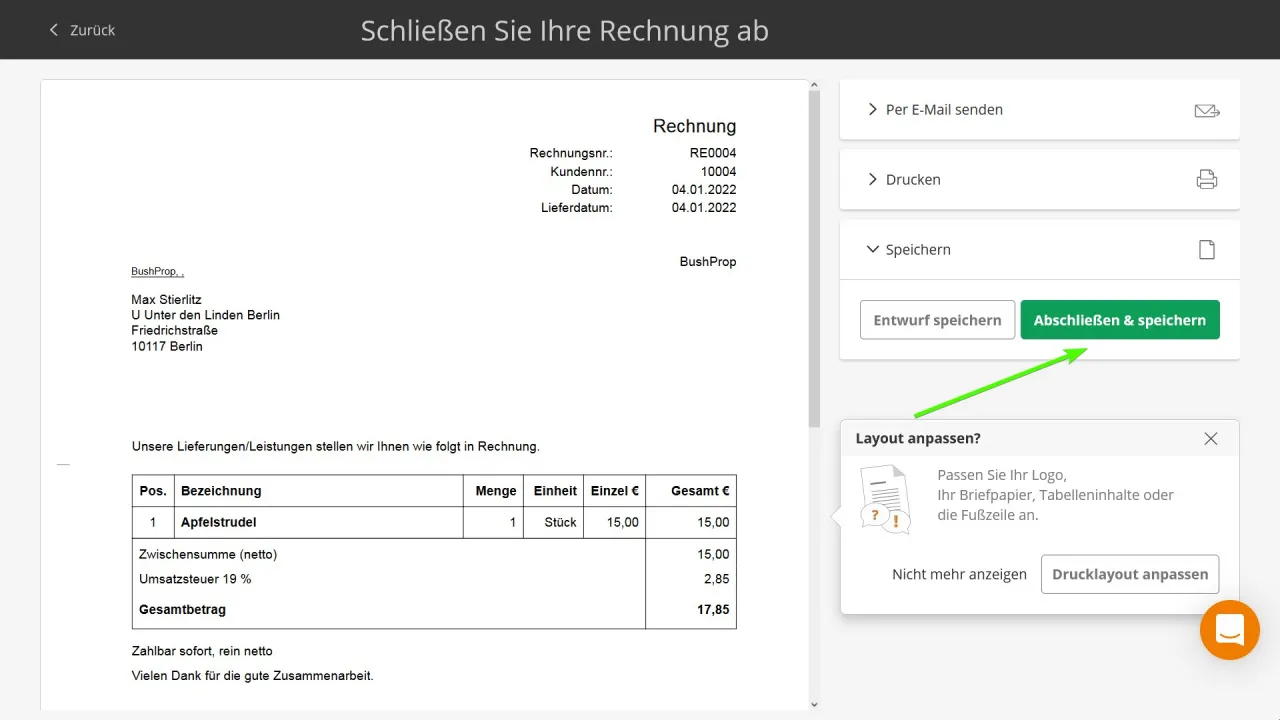Click the back chevron next to Zurück
The width and height of the screenshot is (1280, 720).
(x=54, y=30)
